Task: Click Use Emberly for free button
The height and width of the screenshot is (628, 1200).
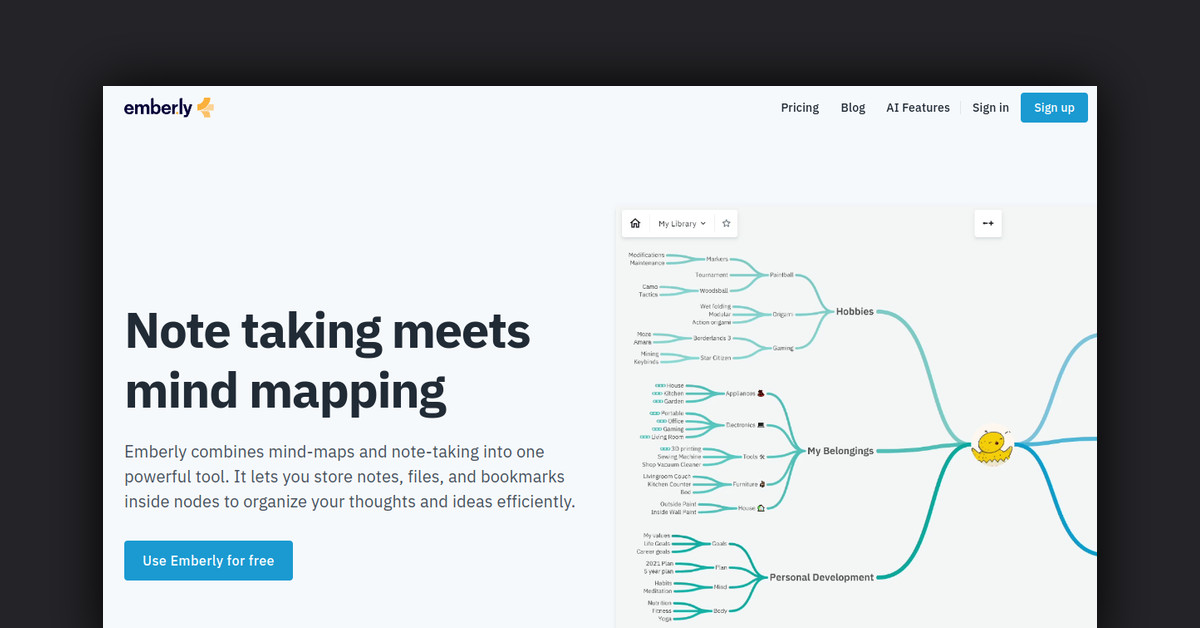Action: (x=208, y=561)
